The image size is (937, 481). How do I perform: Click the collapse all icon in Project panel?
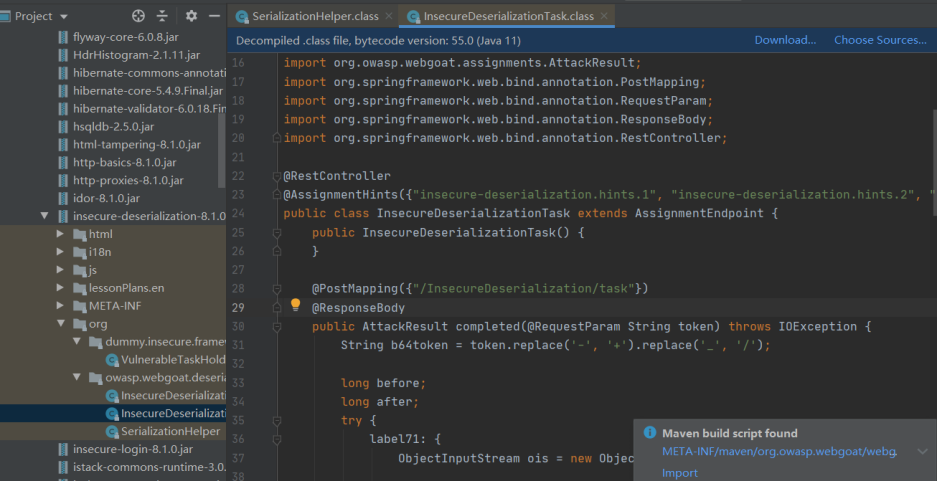point(163,16)
